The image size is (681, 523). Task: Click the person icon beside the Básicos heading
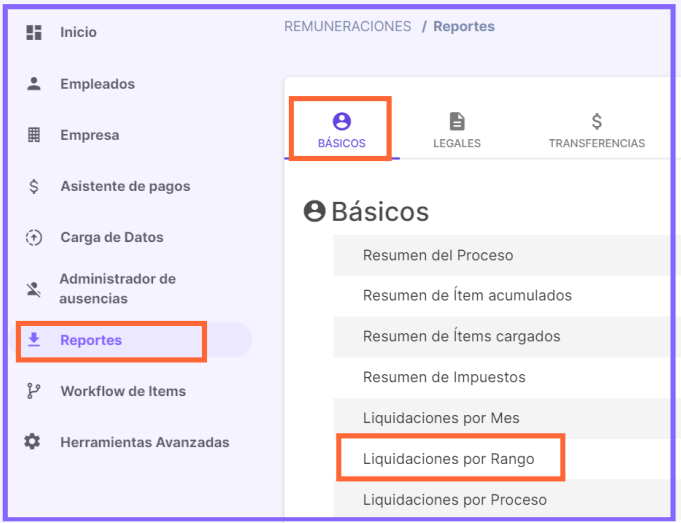314,212
